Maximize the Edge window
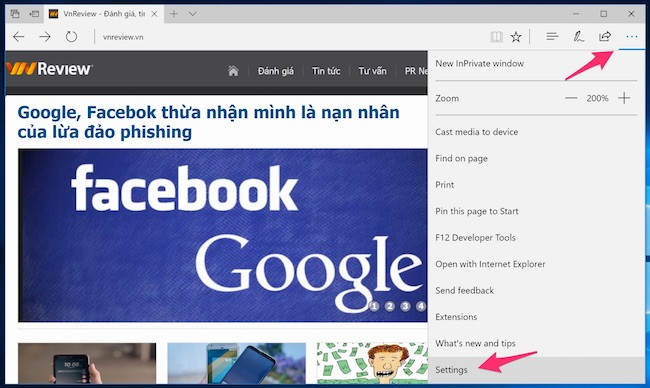 tap(604, 14)
